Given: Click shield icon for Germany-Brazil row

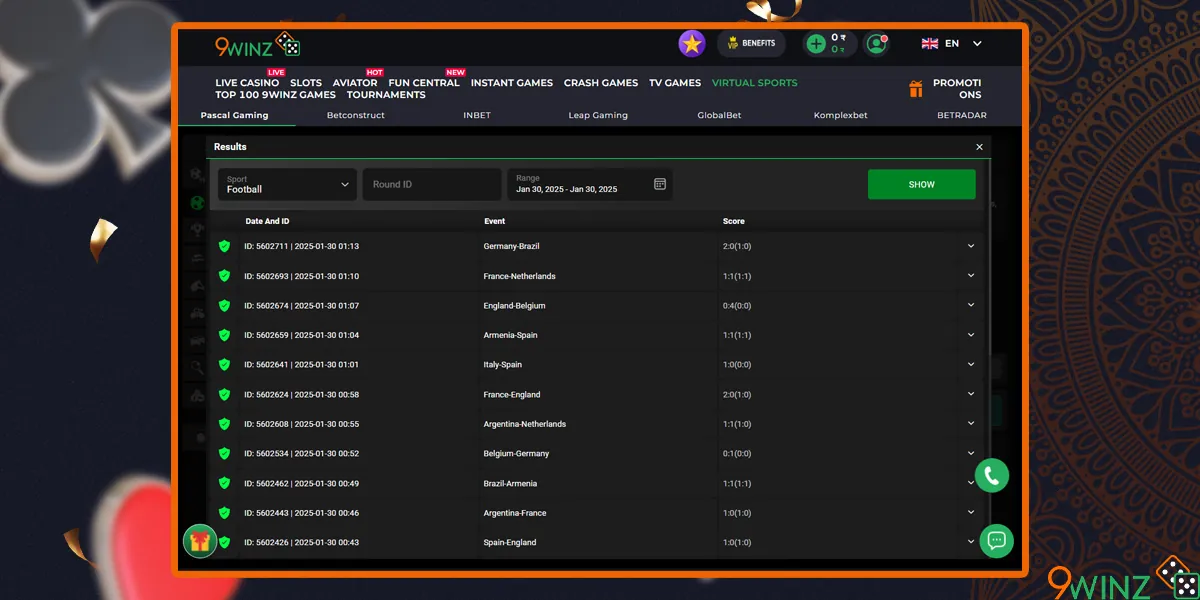Looking at the screenshot, I should pos(224,246).
